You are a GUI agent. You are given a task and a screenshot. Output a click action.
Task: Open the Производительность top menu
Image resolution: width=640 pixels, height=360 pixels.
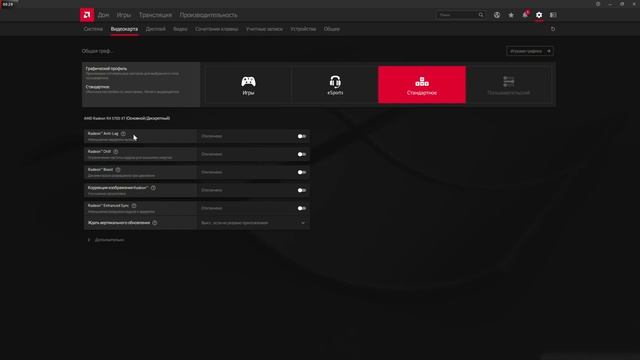tap(208, 15)
